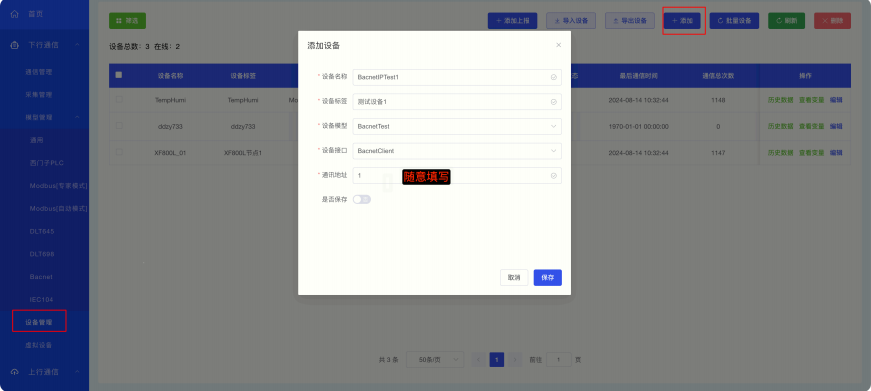Click the red 删除 delete button
The height and width of the screenshot is (391, 871).
pos(832,21)
